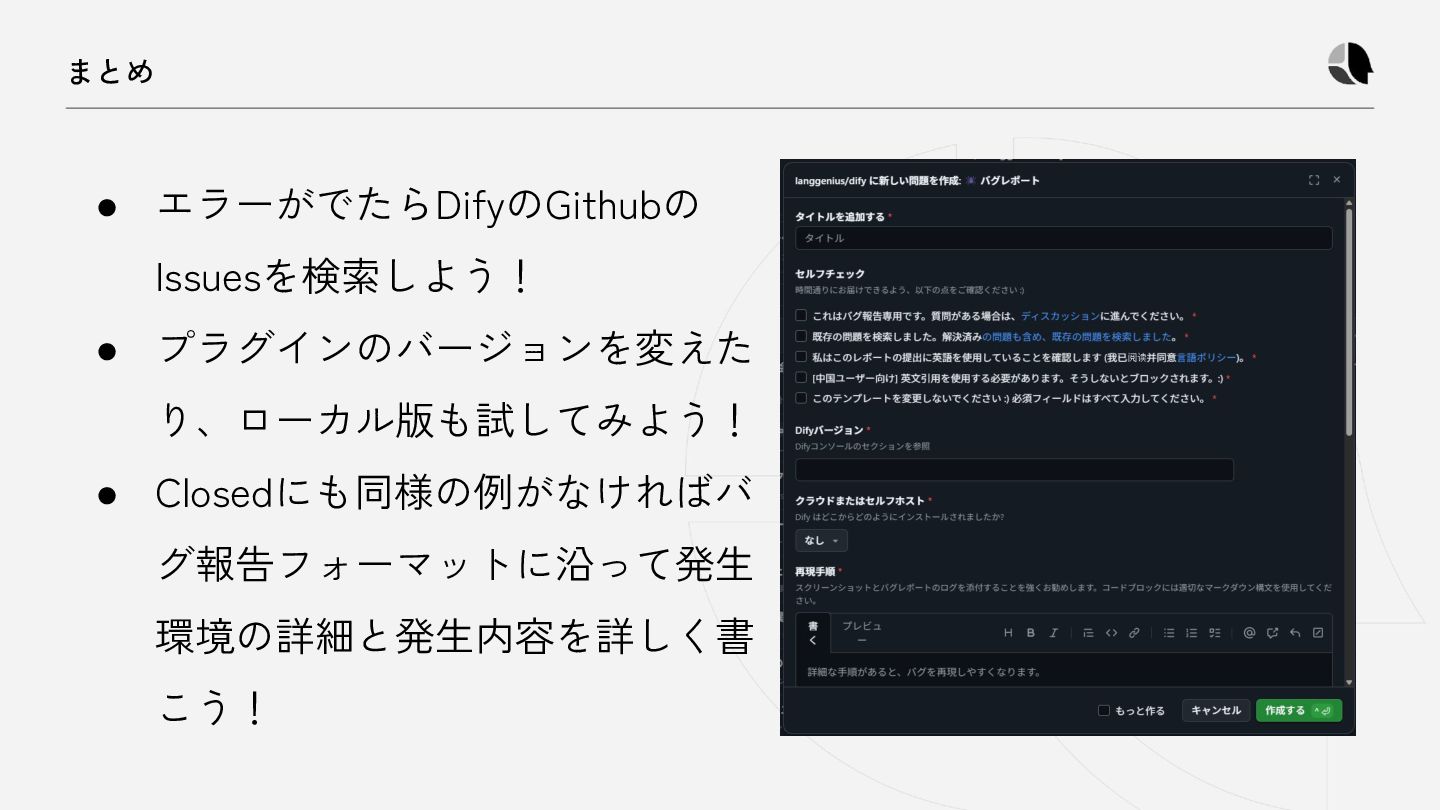Open the 言語ポリシー link
The width and height of the screenshot is (1440, 810).
click(x=1205, y=357)
